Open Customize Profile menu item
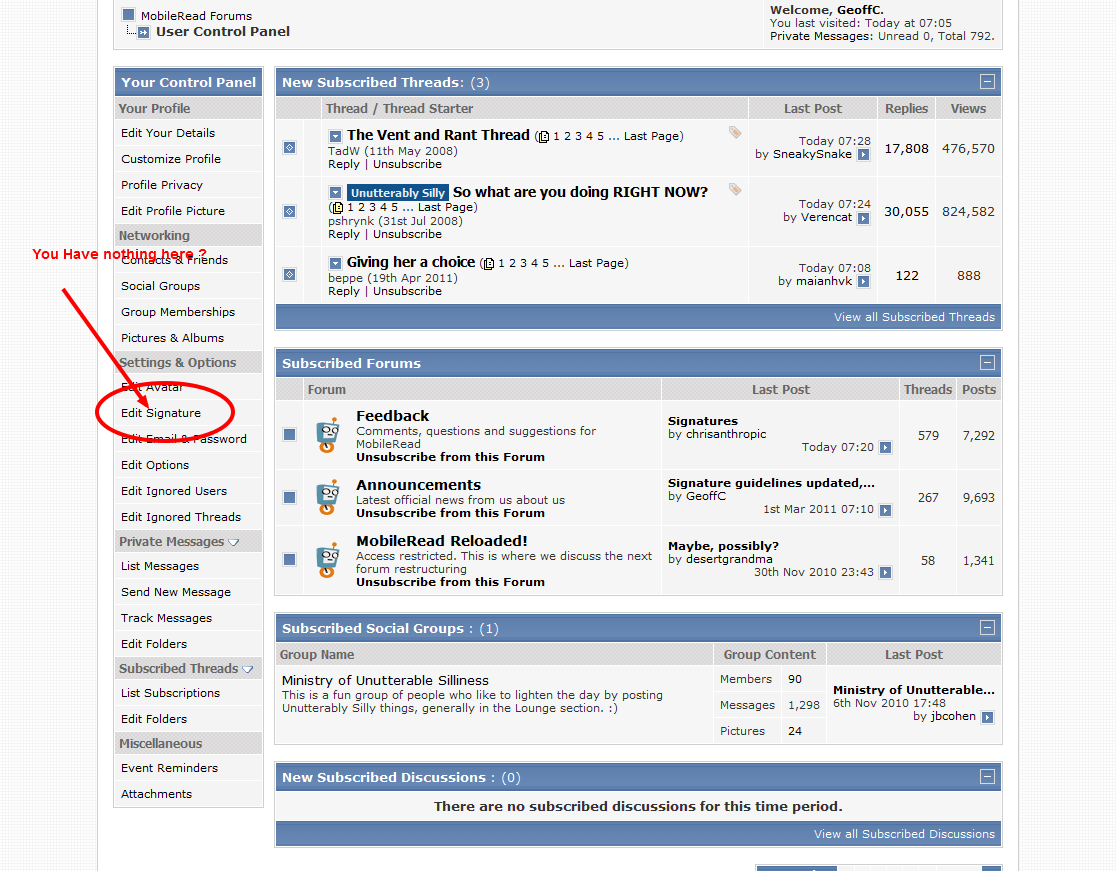This screenshot has height=871, width=1116. tap(171, 159)
